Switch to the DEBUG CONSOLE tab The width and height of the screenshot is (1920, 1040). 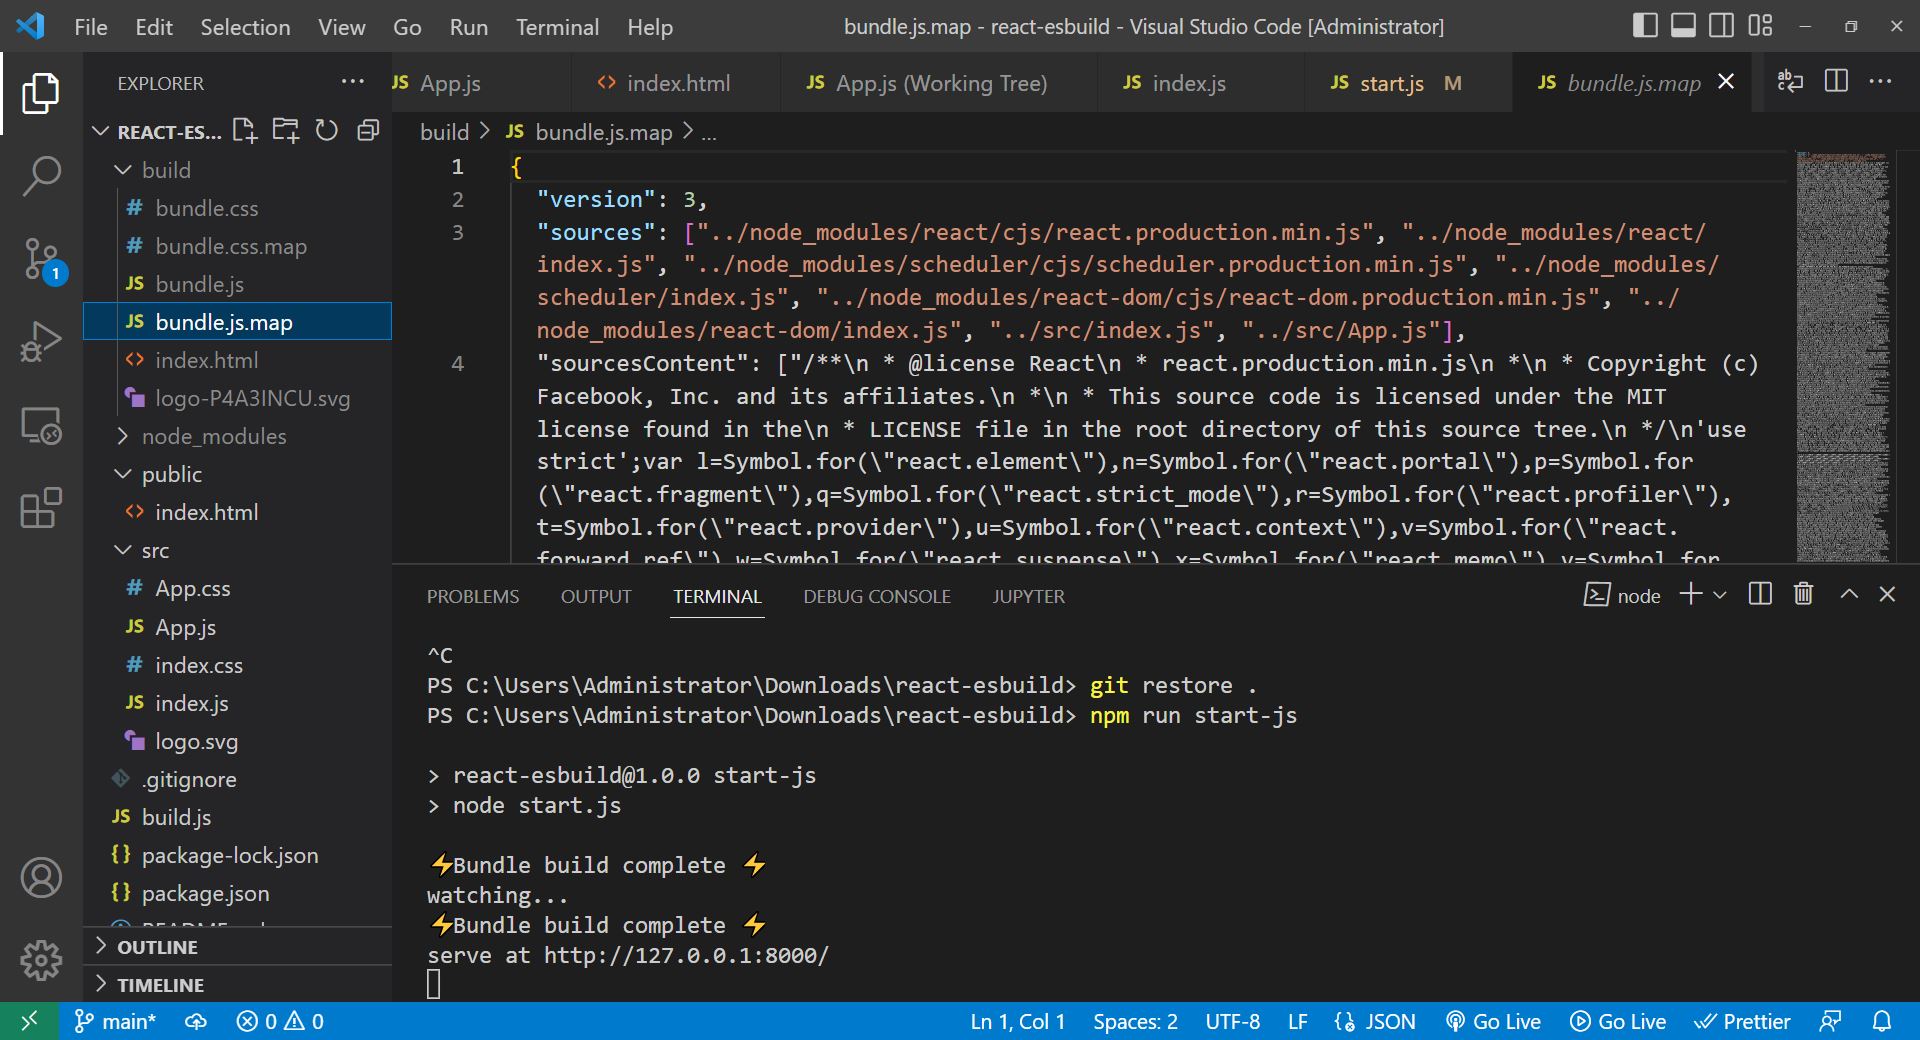point(877,596)
